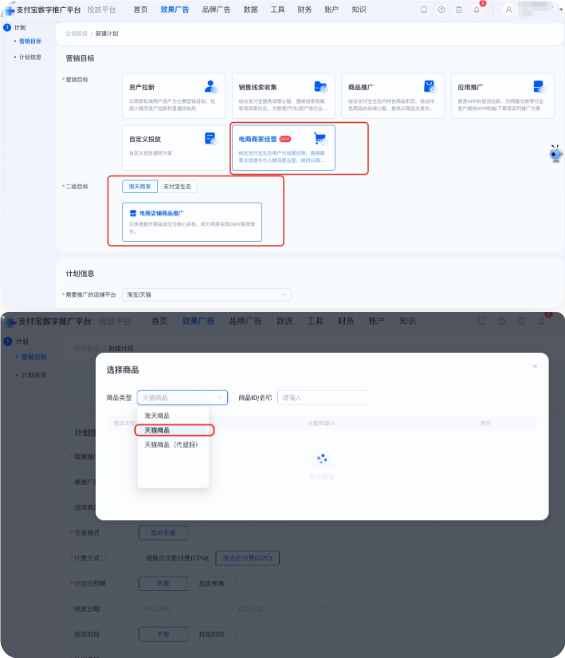Click the 商品ID/名称 search input field

(322, 397)
